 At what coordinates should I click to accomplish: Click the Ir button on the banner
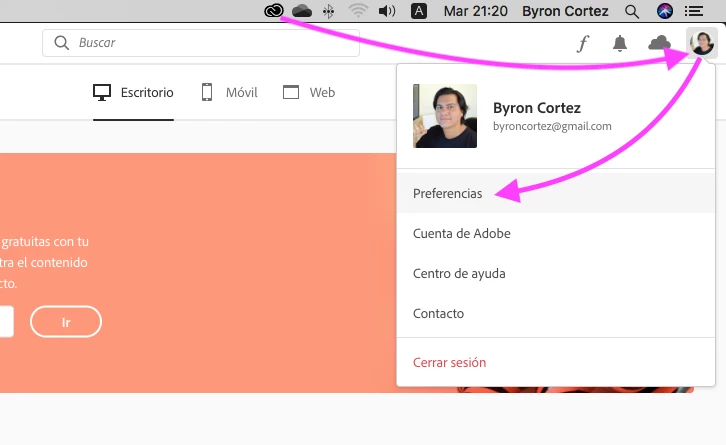point(66,321)
